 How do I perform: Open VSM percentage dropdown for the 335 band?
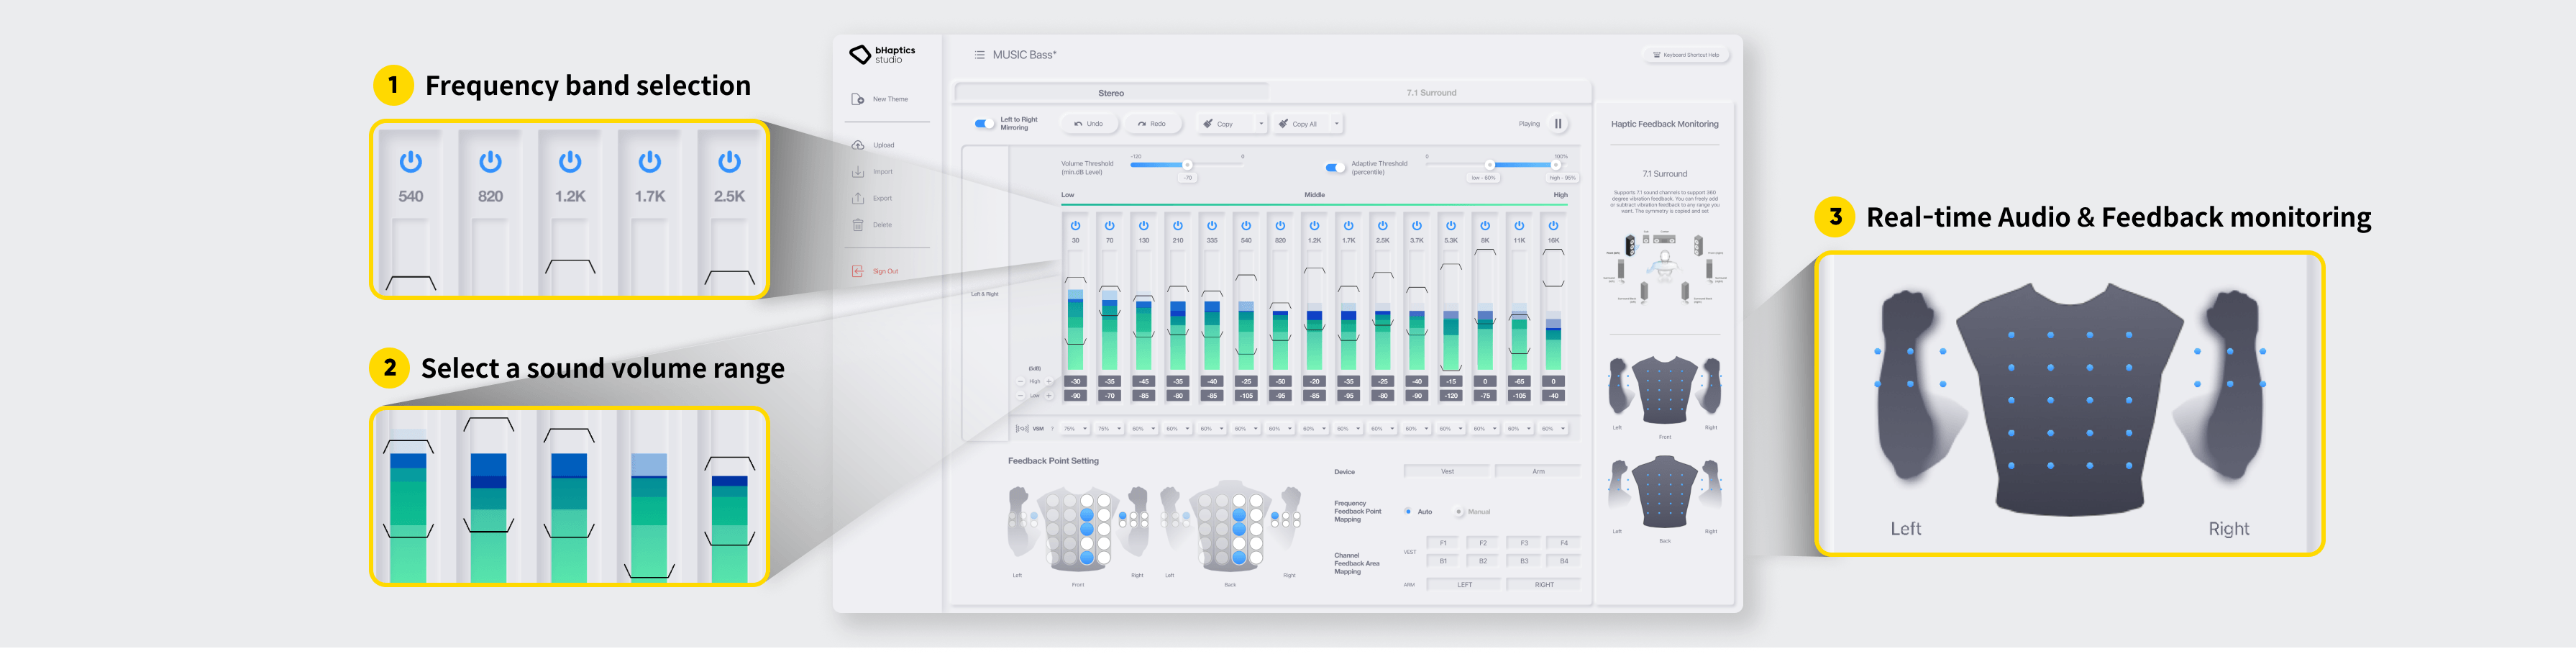pyautogui.click(x=1212, y=429)
